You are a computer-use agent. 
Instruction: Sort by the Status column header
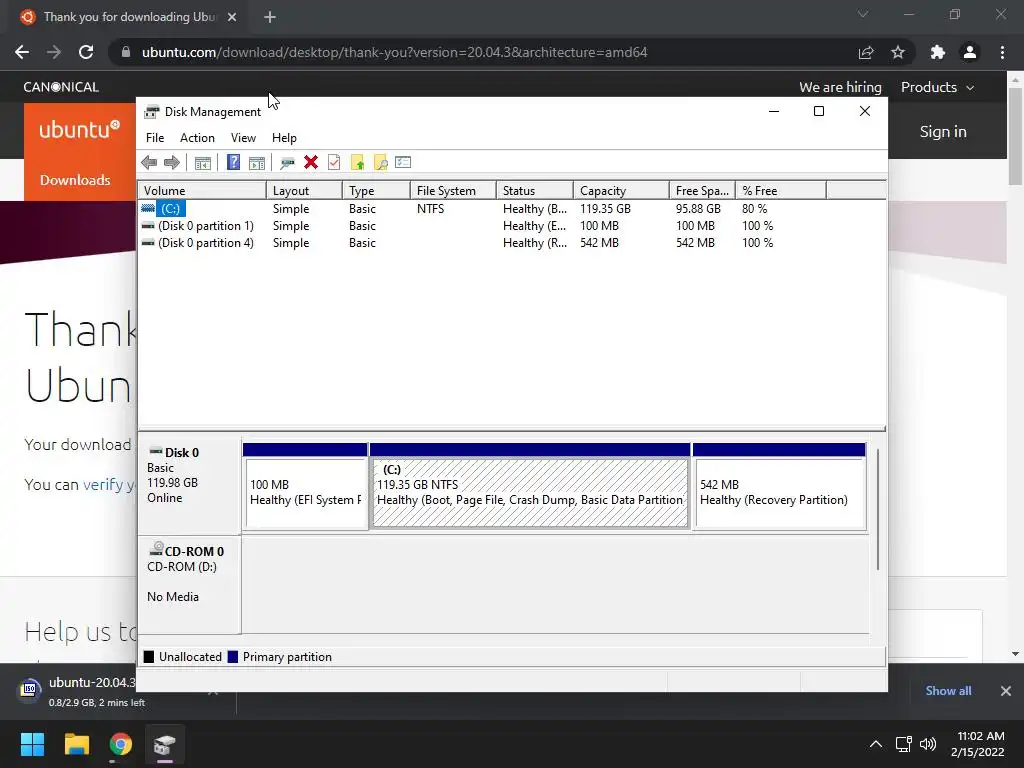[535, 191]
